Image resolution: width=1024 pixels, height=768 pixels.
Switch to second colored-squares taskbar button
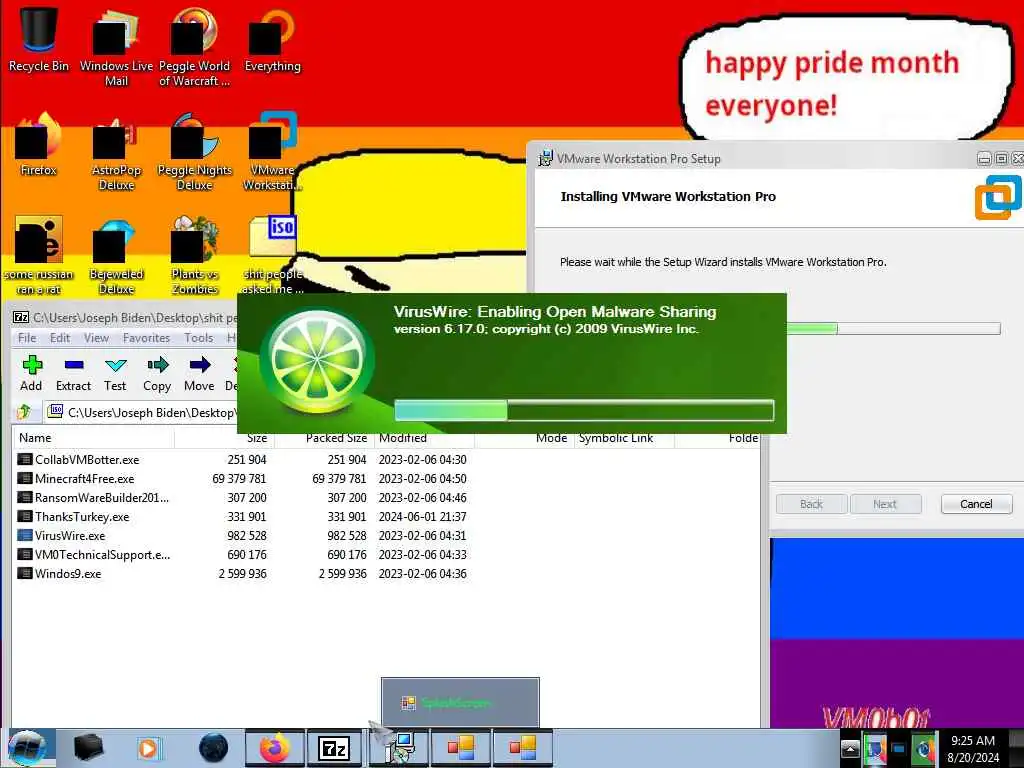[x=522, y=748]
